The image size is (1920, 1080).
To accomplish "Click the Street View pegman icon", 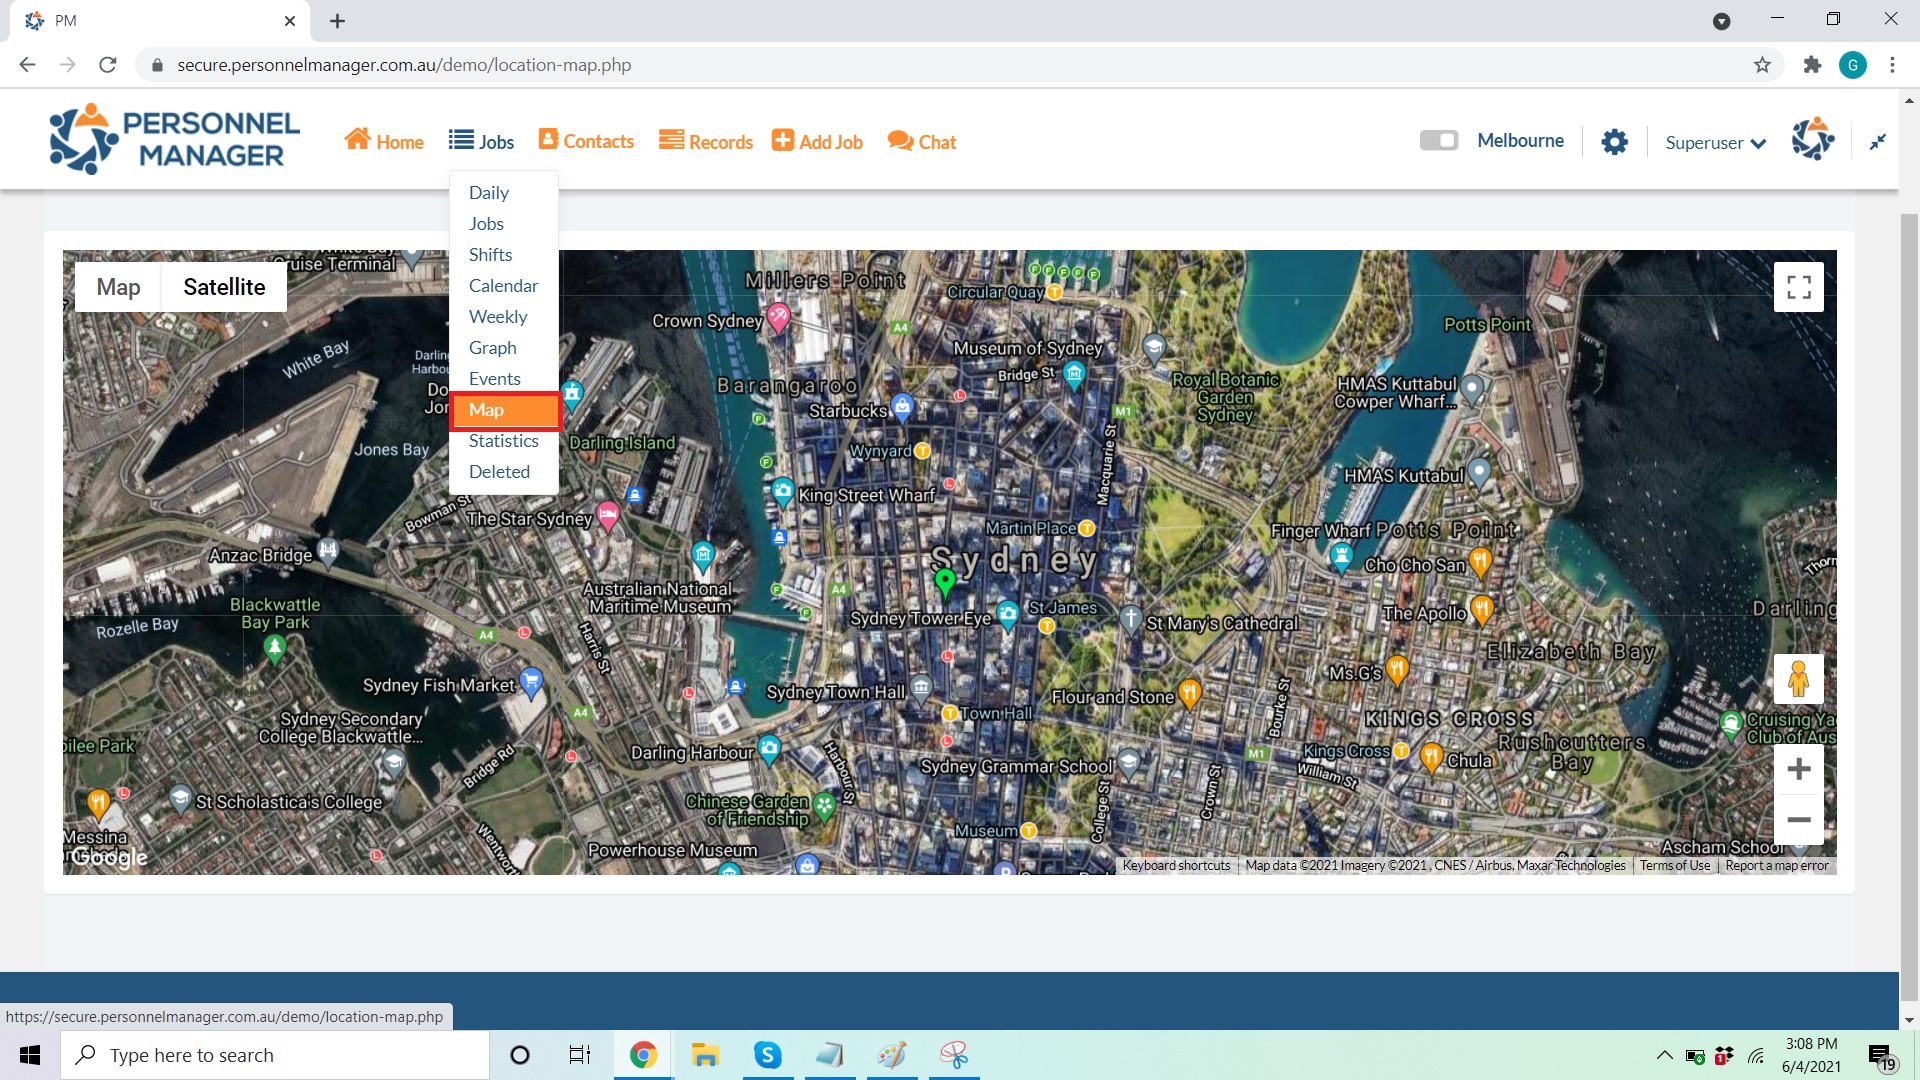I will pos(1798,679).
